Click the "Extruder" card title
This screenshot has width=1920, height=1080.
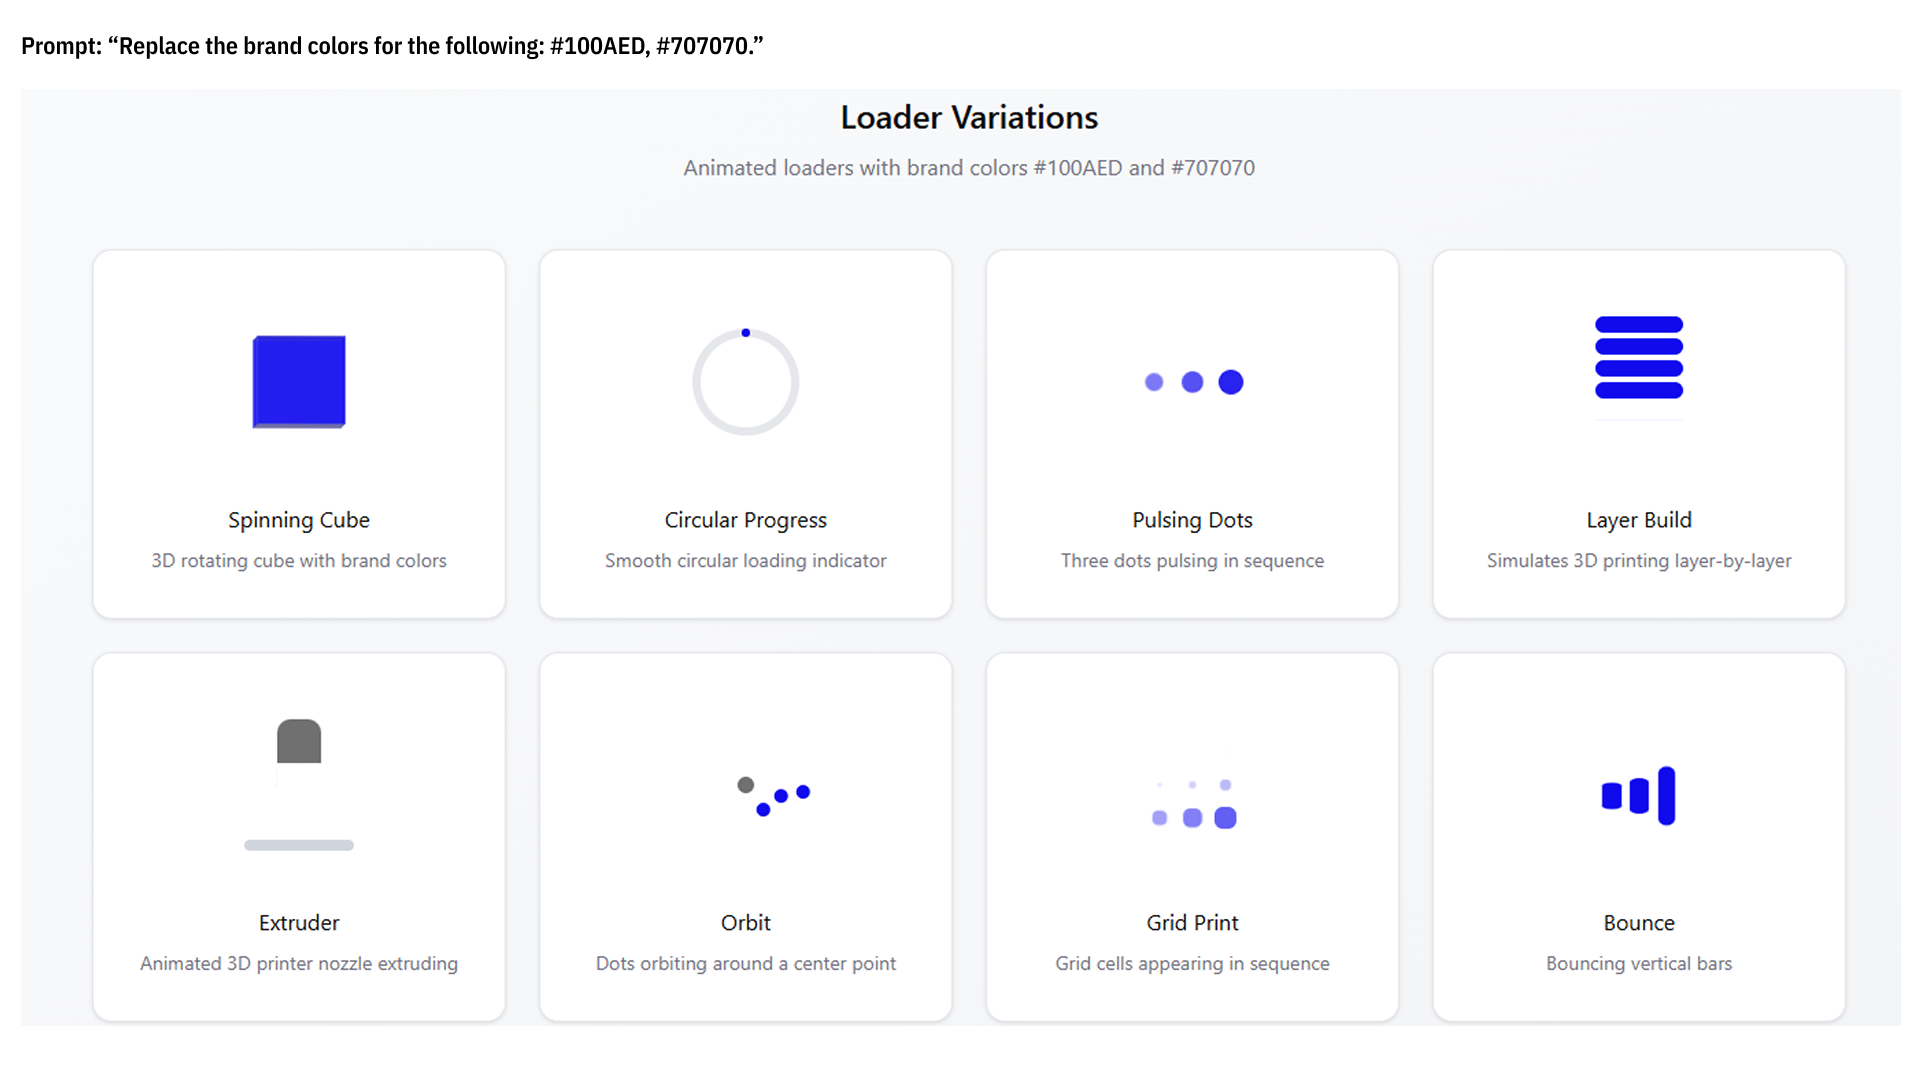coord(299,923)
